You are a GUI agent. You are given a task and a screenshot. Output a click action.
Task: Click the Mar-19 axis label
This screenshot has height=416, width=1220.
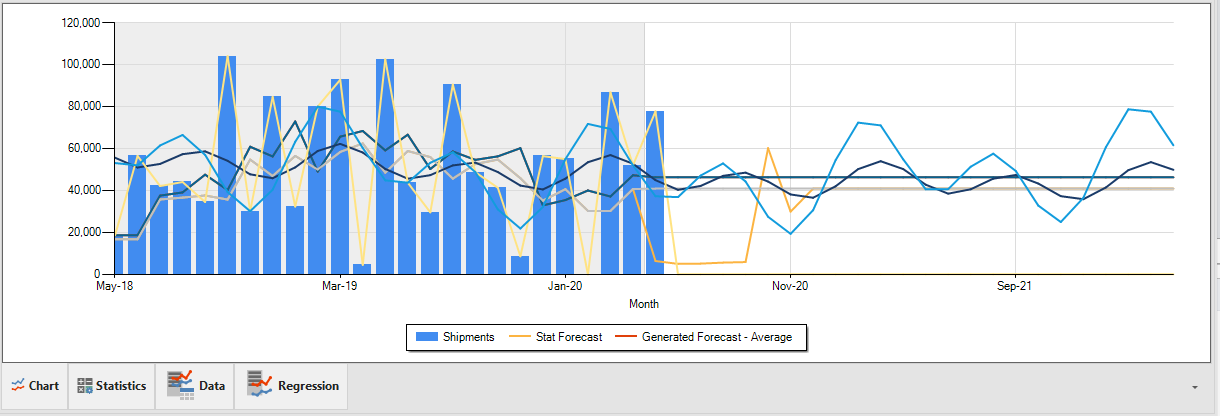[340, 286]
